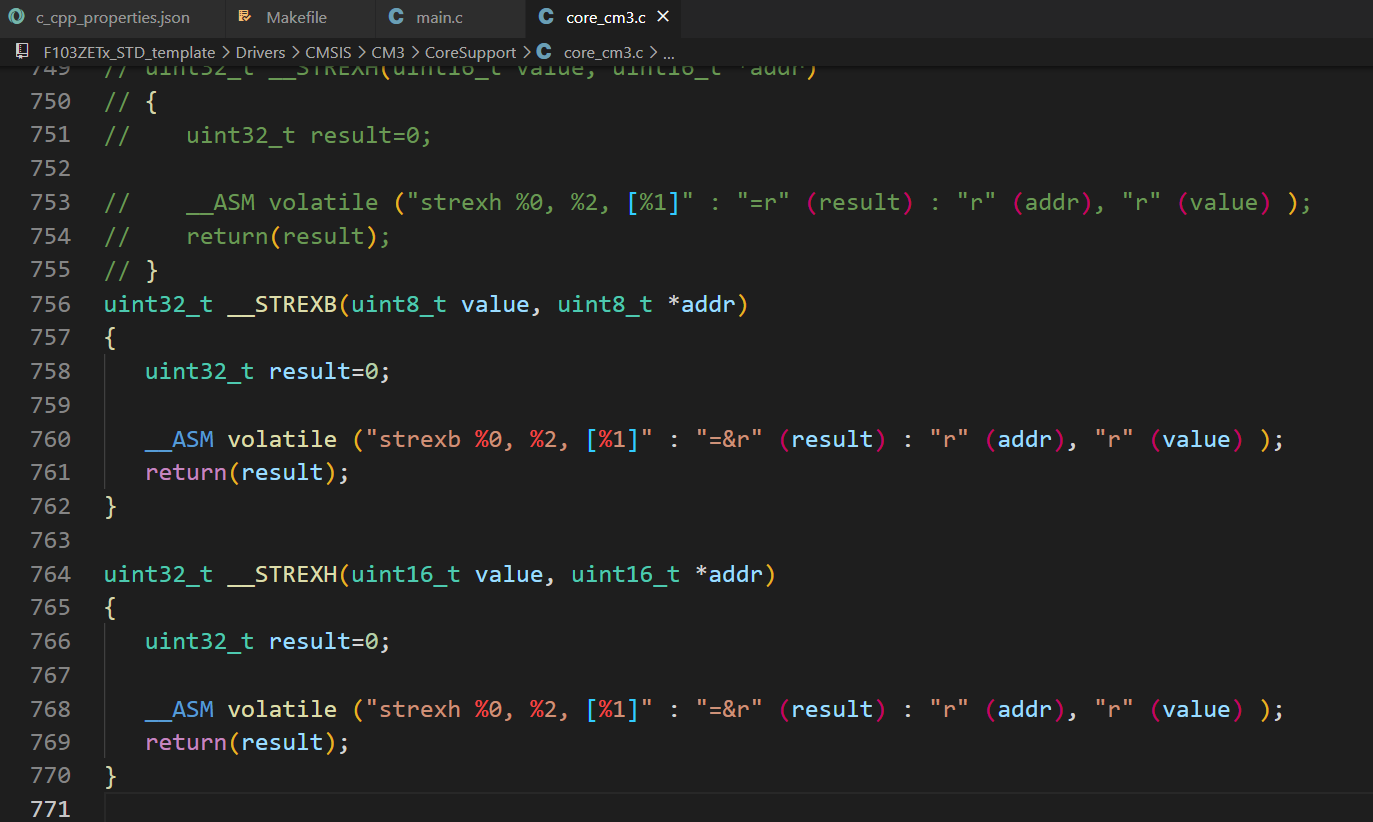Click the __ASM keyword on line 760
1373x822 pixels.
click(179, 439)
